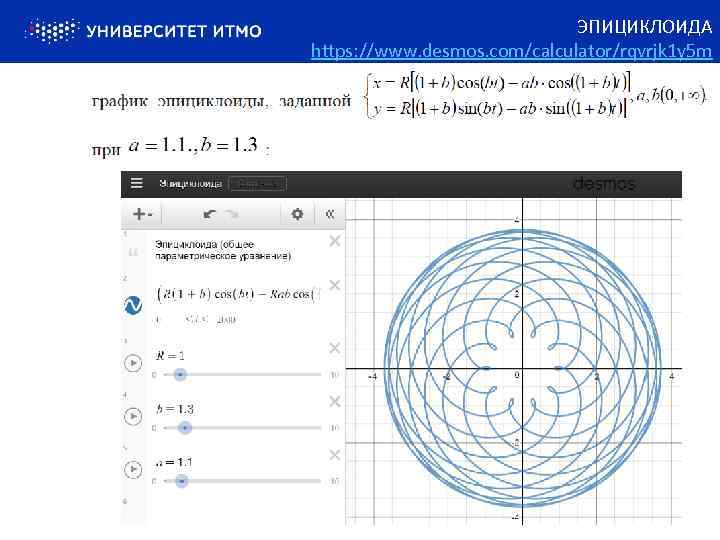Delete the Эпициклоида note row
This screenshot has height=540, width=720.
point(335,241)
